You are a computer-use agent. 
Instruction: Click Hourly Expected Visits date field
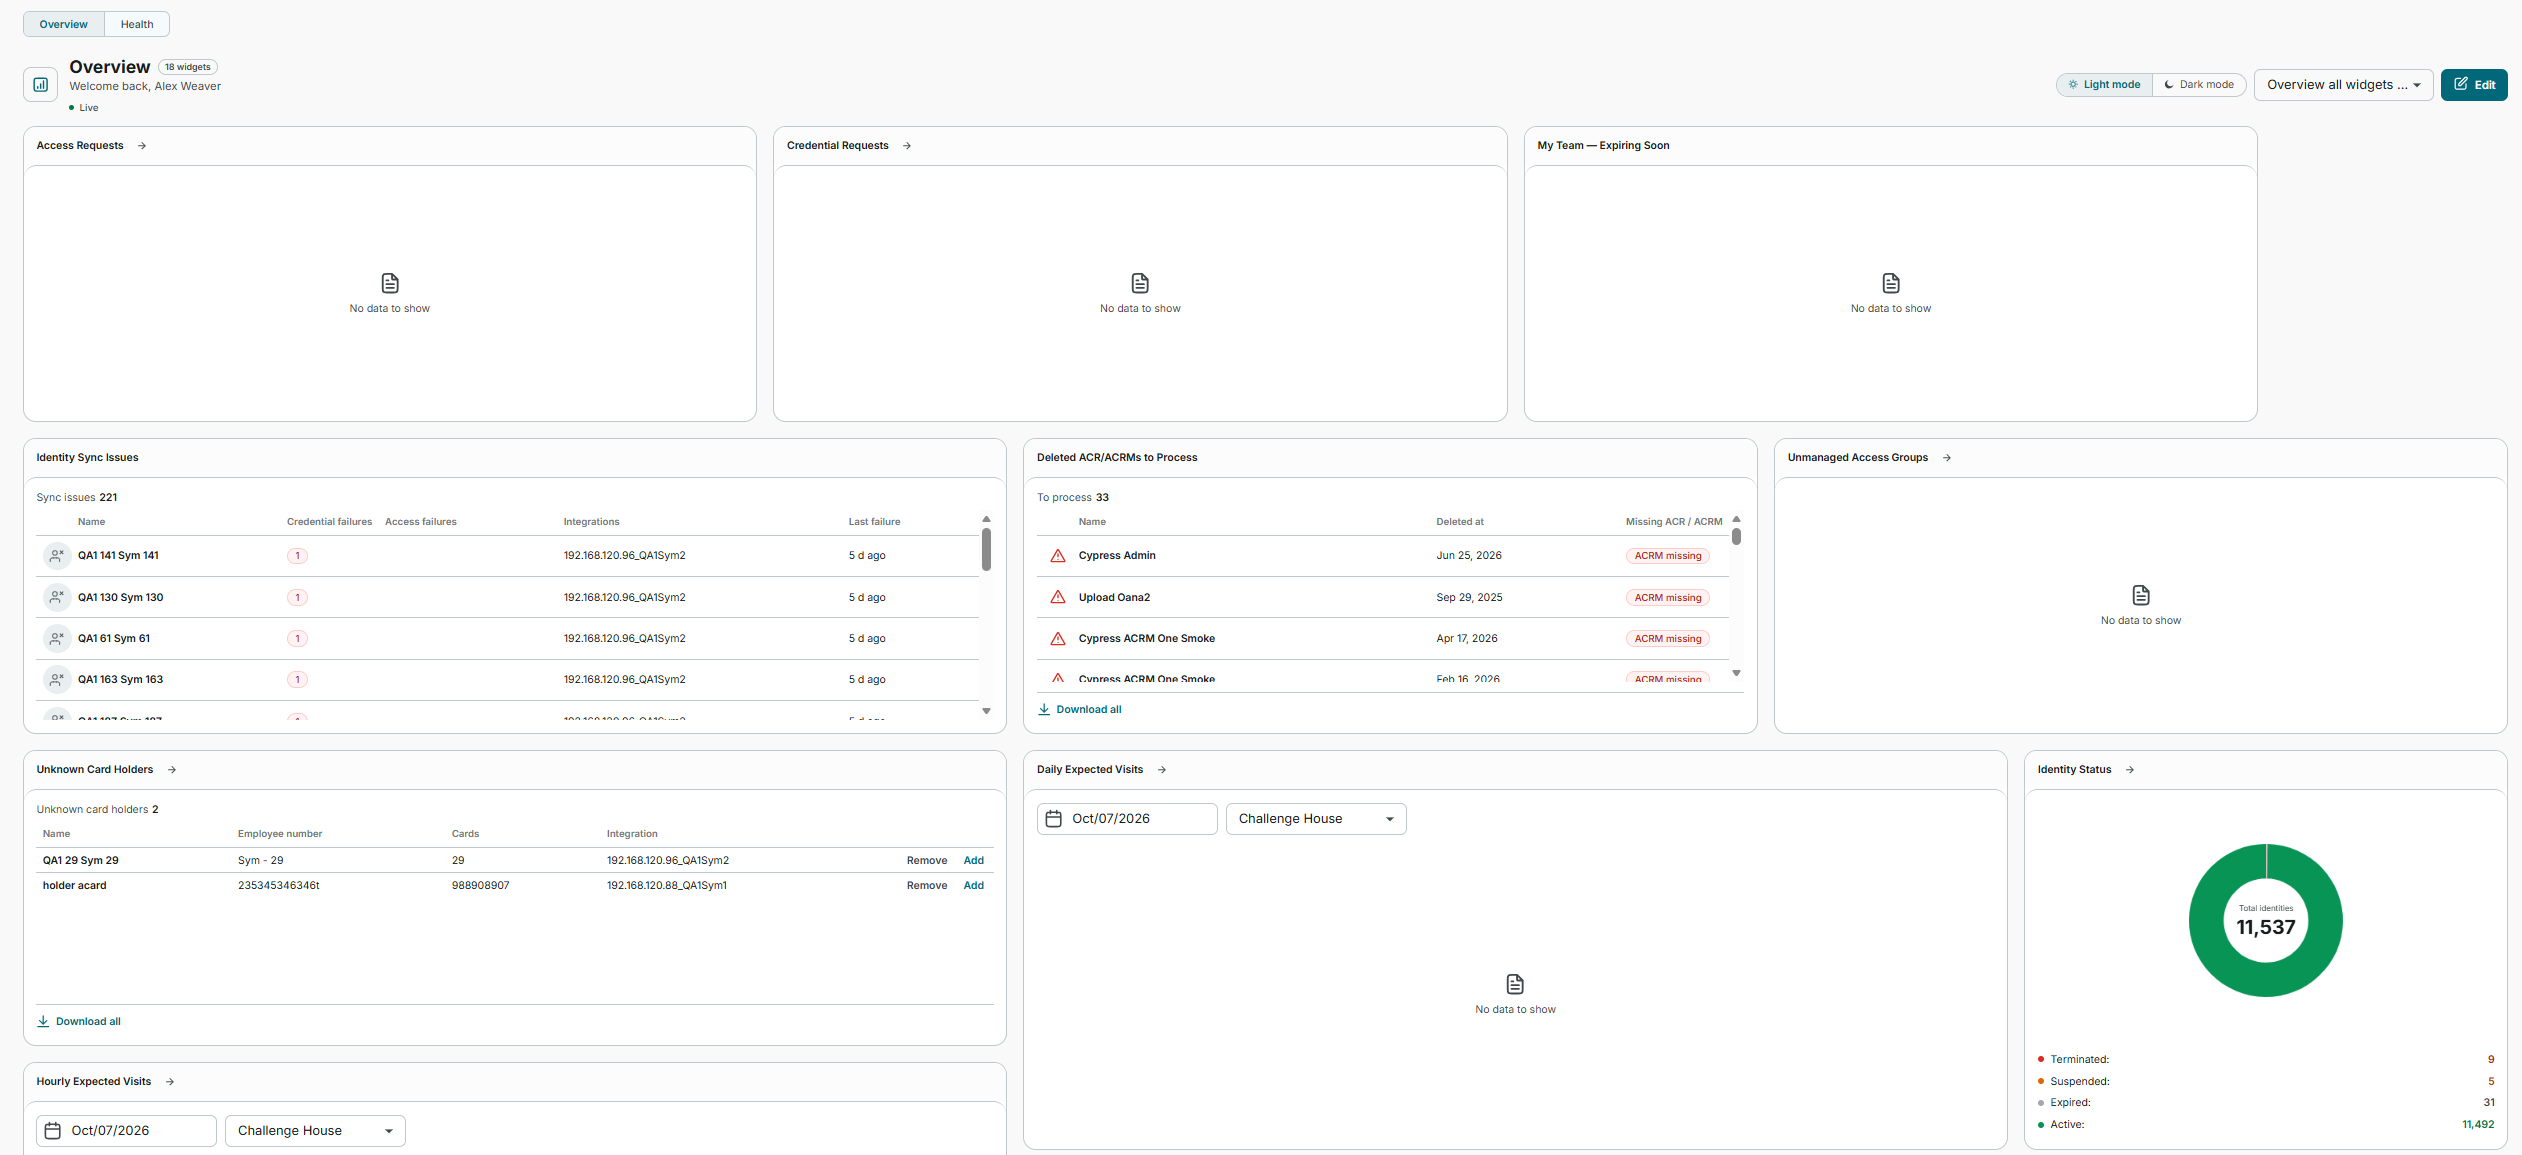coord(126,1131)
